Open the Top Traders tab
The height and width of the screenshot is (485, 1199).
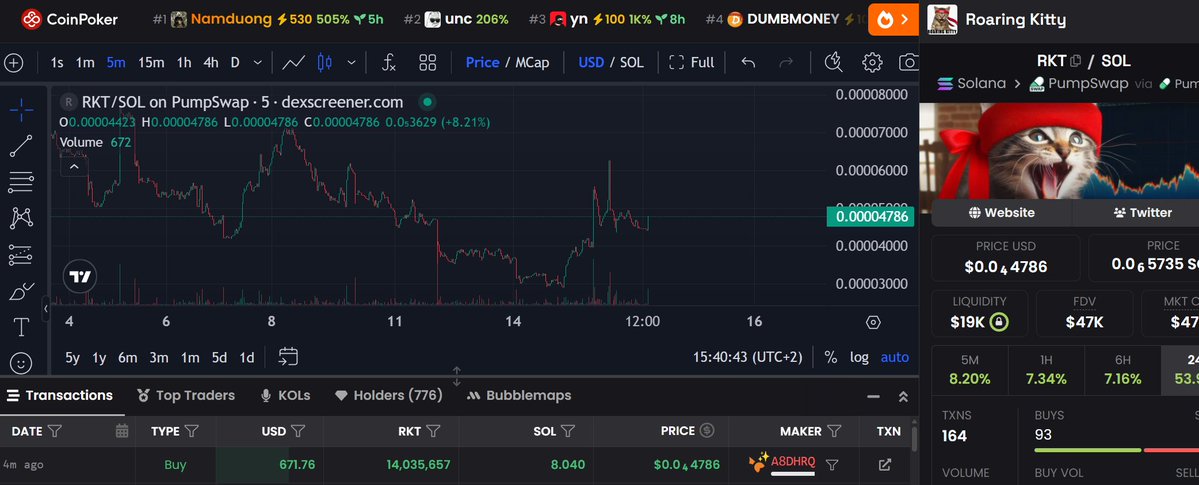tap(186, 395)
